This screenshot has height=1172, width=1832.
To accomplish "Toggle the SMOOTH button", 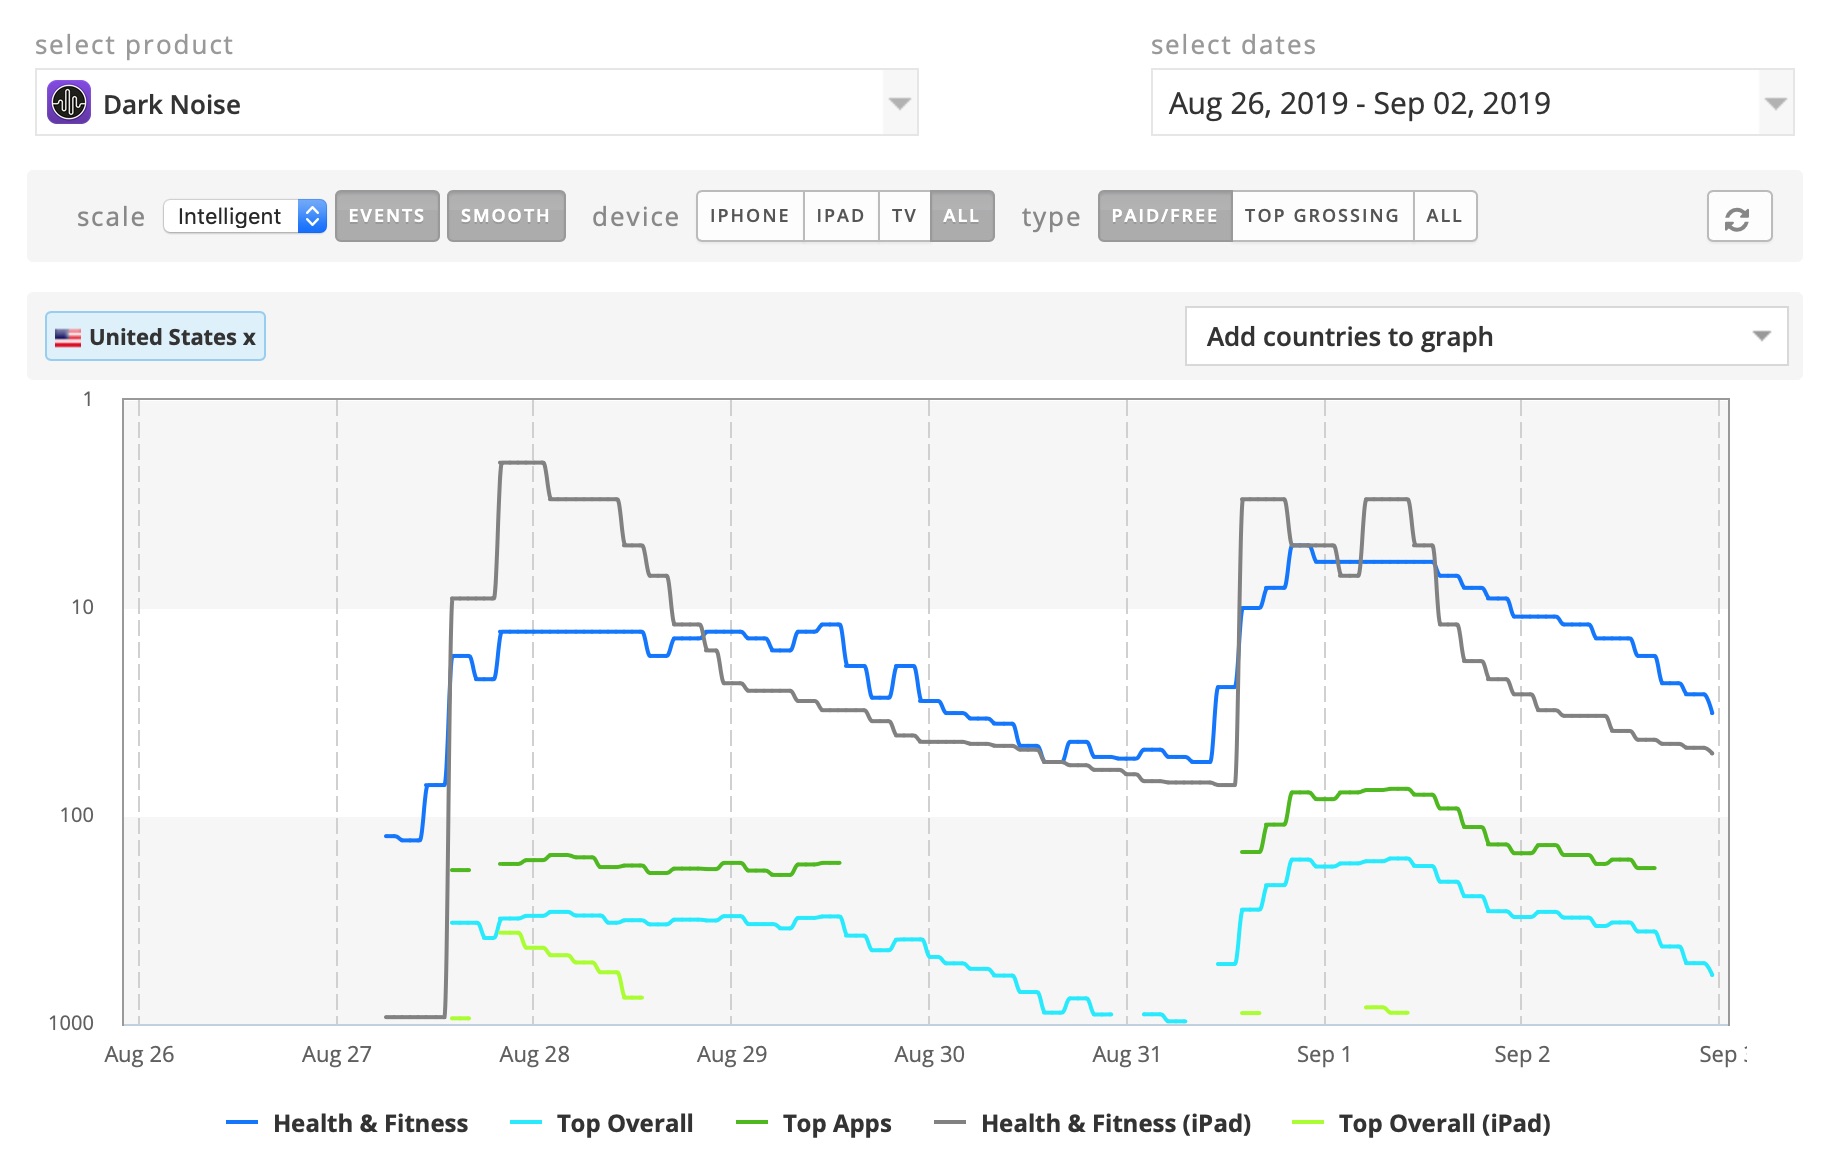I will click(506, 216).
